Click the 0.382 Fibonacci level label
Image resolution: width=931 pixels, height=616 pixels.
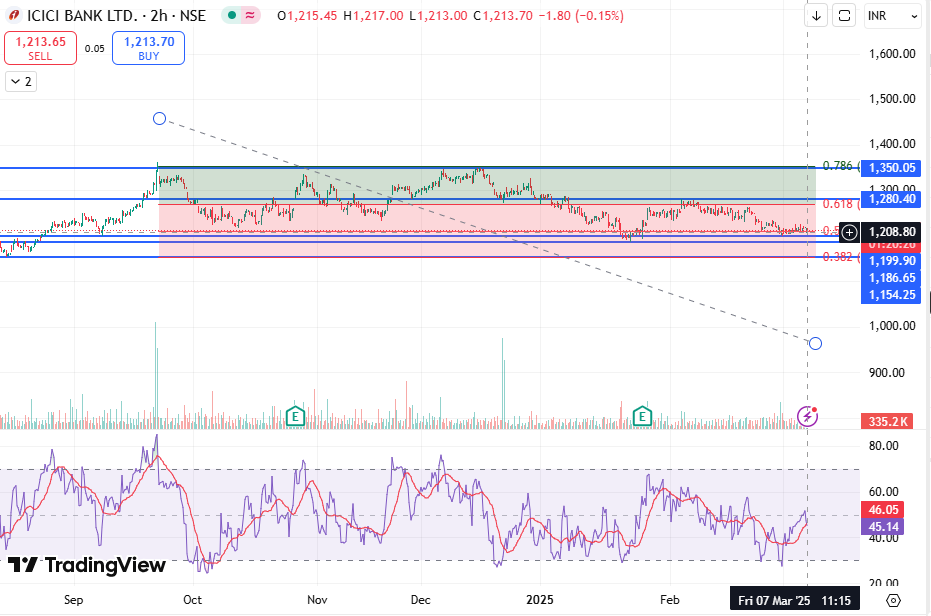(838, 257)
